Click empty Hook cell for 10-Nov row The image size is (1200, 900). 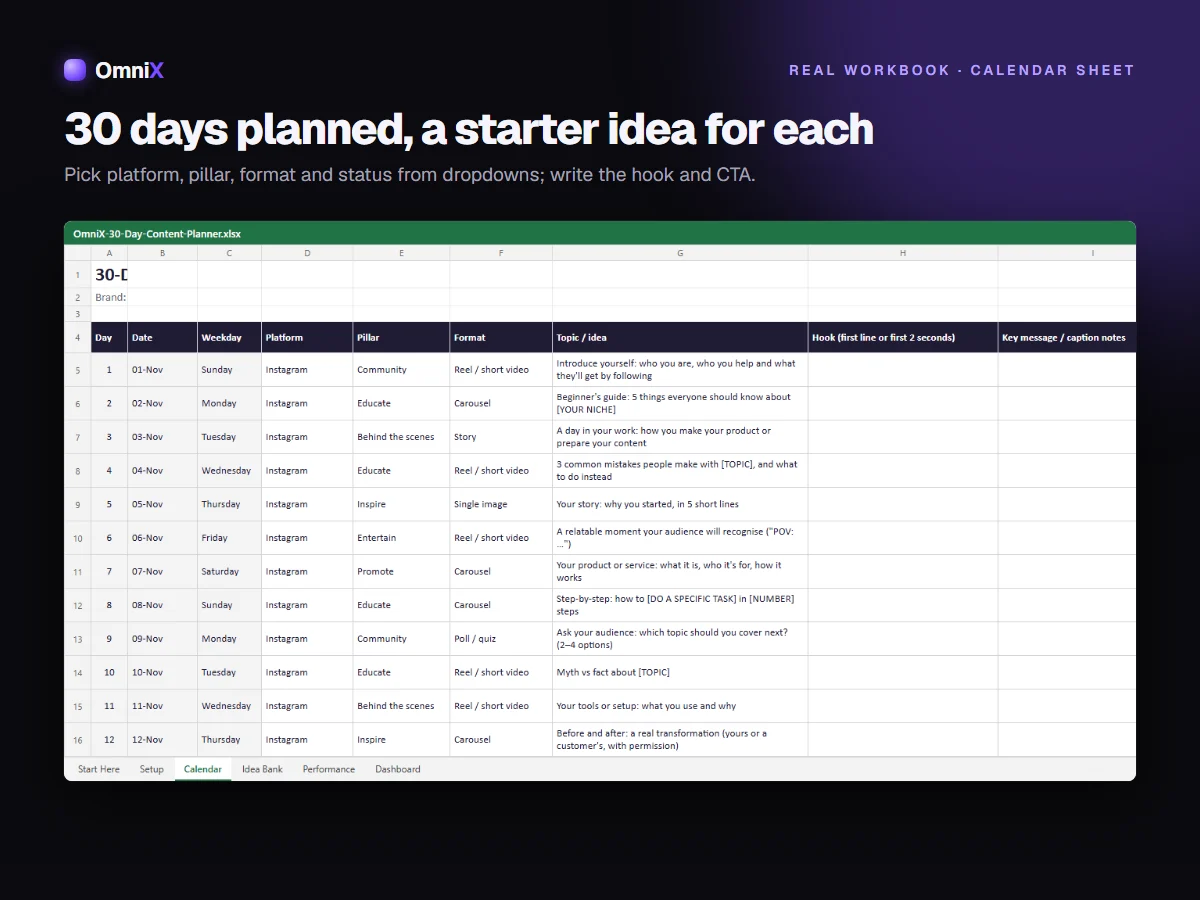pos(903,673)
